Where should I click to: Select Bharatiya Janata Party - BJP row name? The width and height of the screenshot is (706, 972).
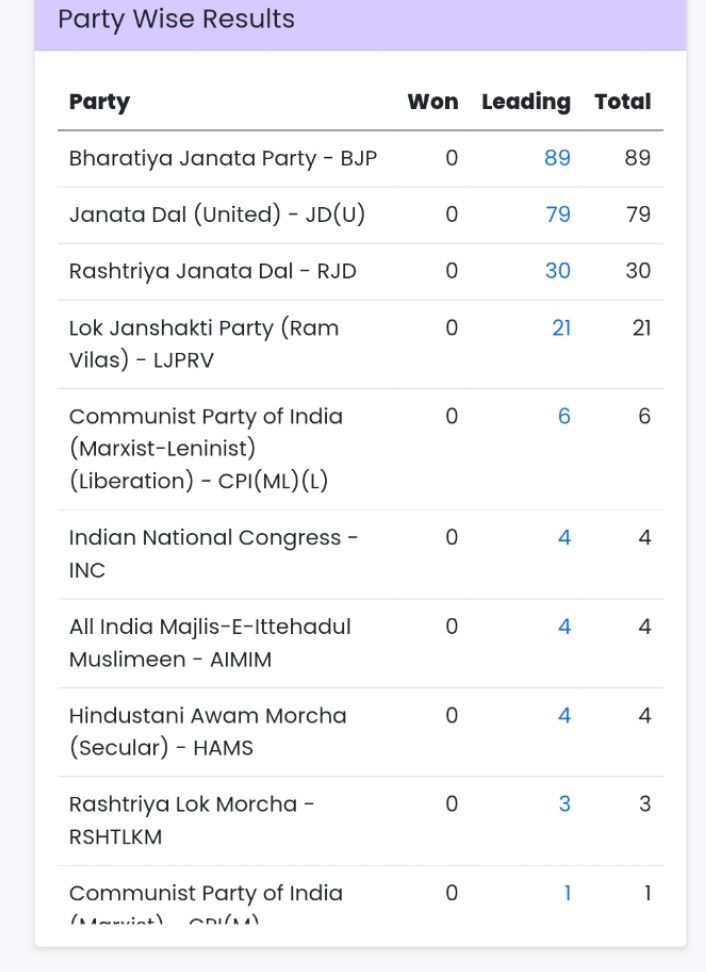pos(223,158)
